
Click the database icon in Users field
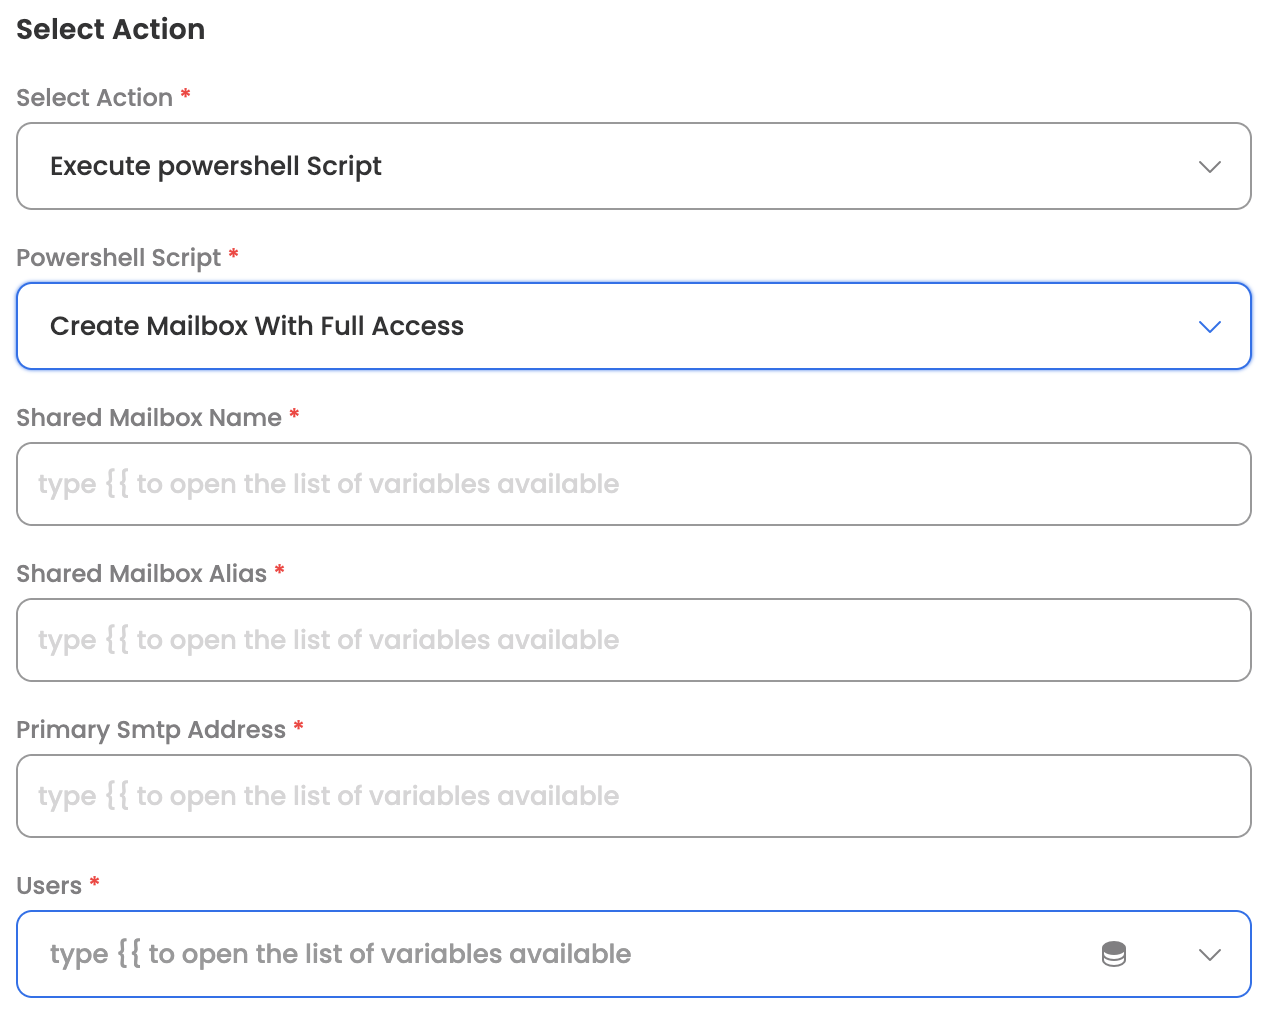tap(1113, 954)
